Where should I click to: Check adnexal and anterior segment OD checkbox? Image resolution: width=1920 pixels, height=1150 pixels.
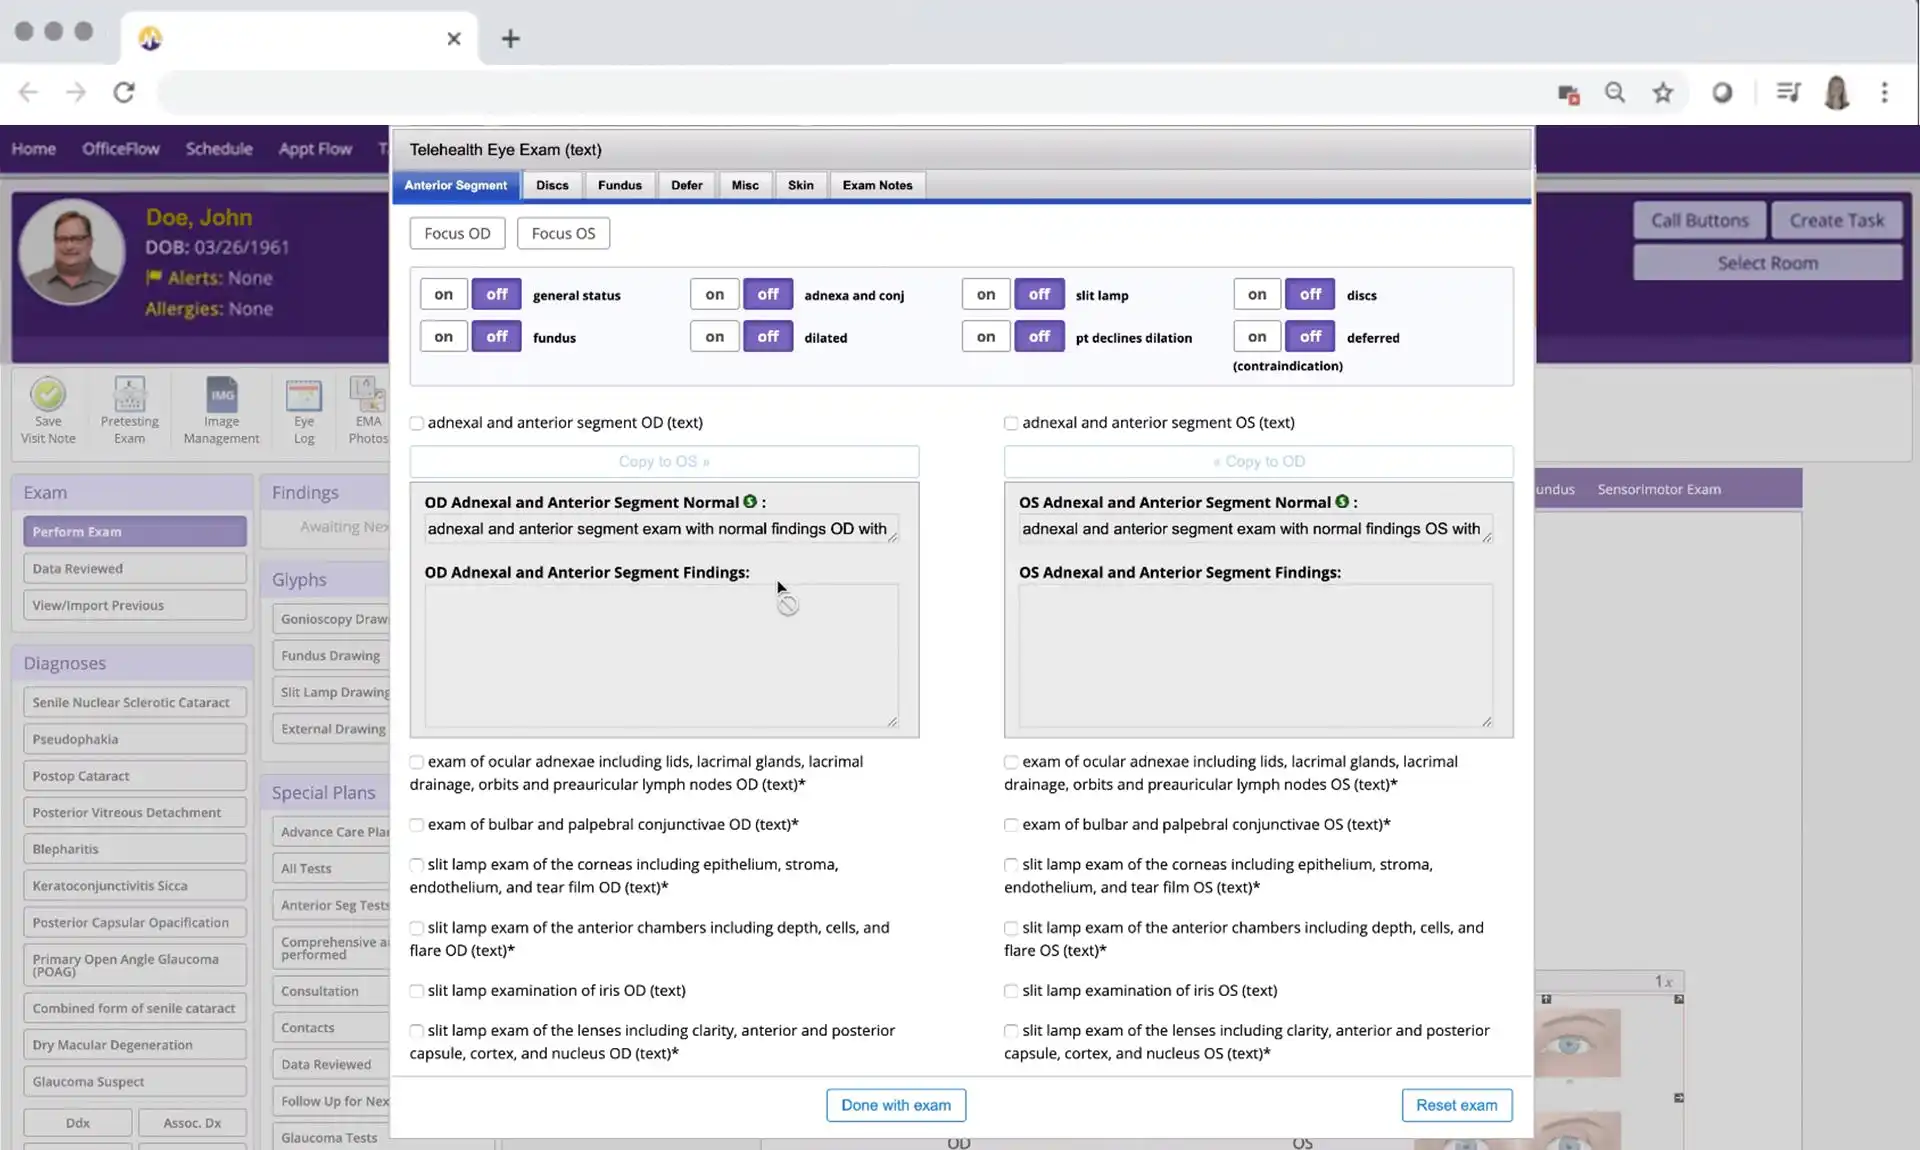[x=416, y=423]
